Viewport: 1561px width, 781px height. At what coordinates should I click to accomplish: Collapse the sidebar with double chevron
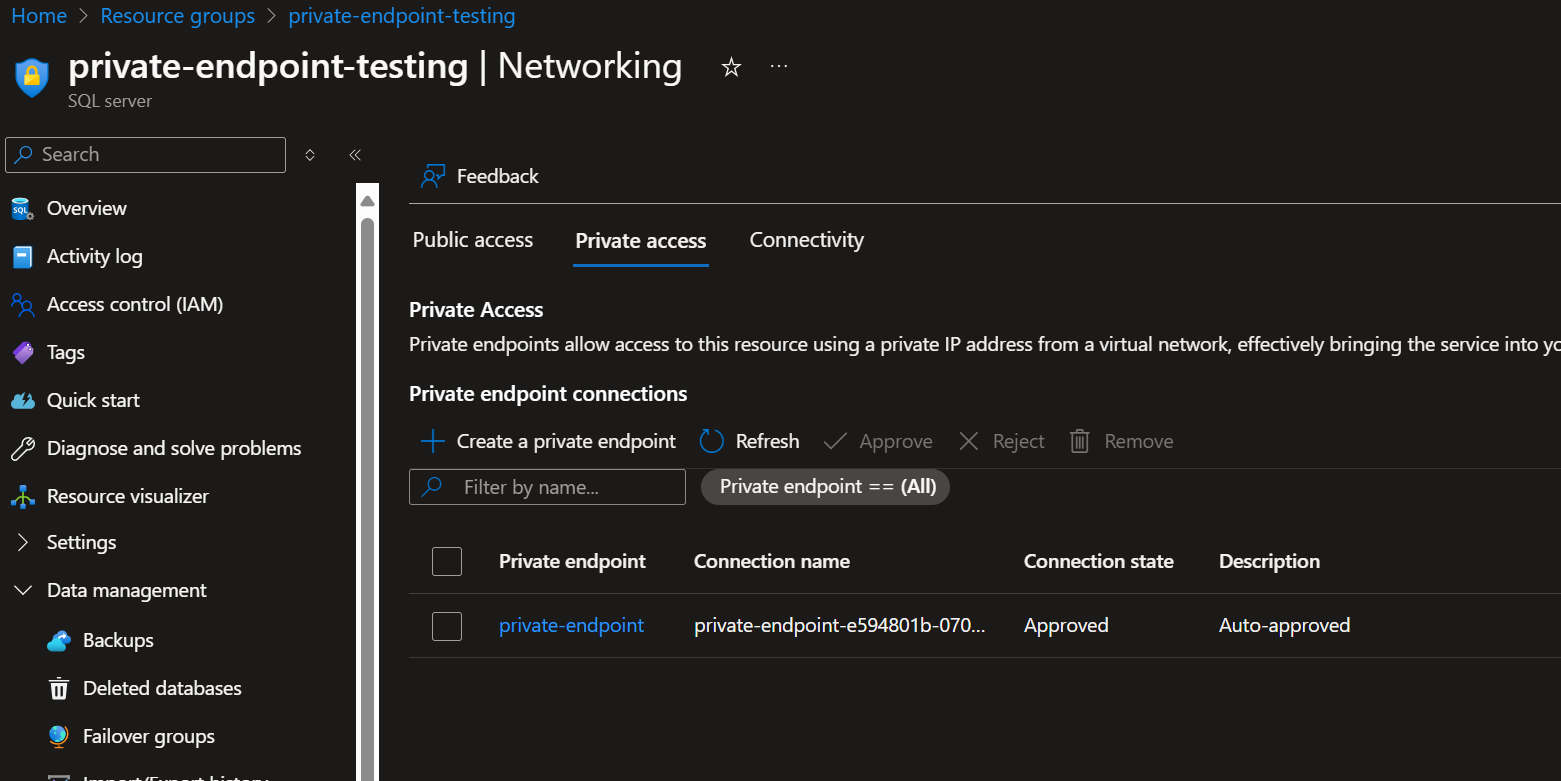tap(354, 155)
